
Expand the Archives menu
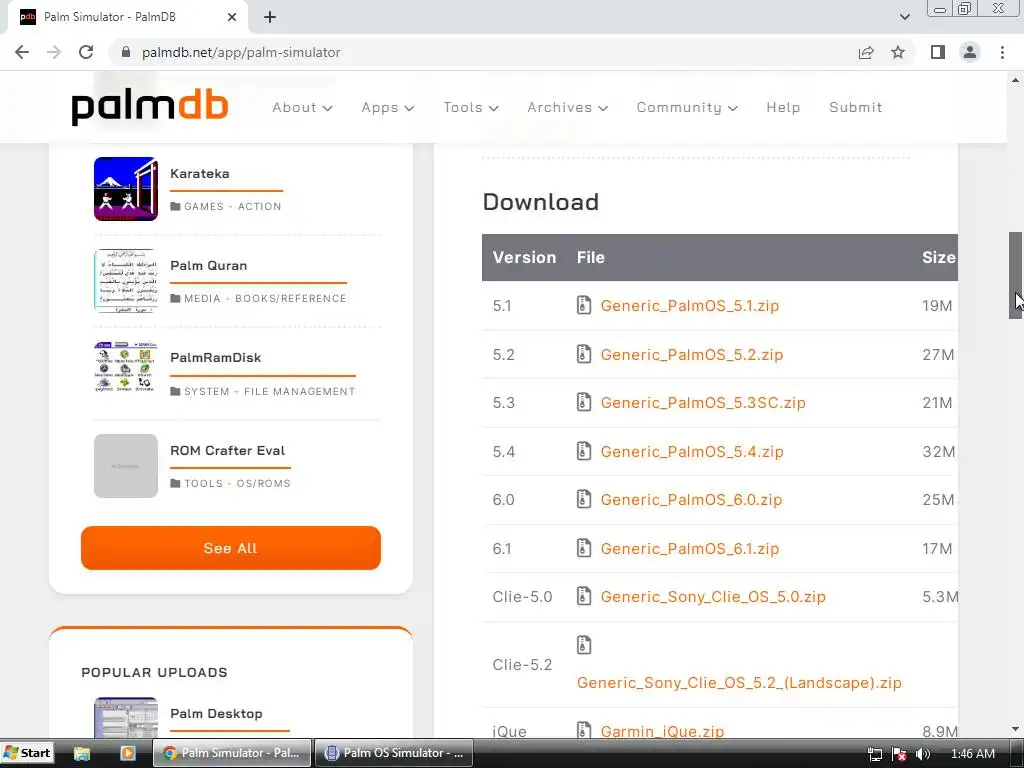pyautogui.click(x=568, y=108)
